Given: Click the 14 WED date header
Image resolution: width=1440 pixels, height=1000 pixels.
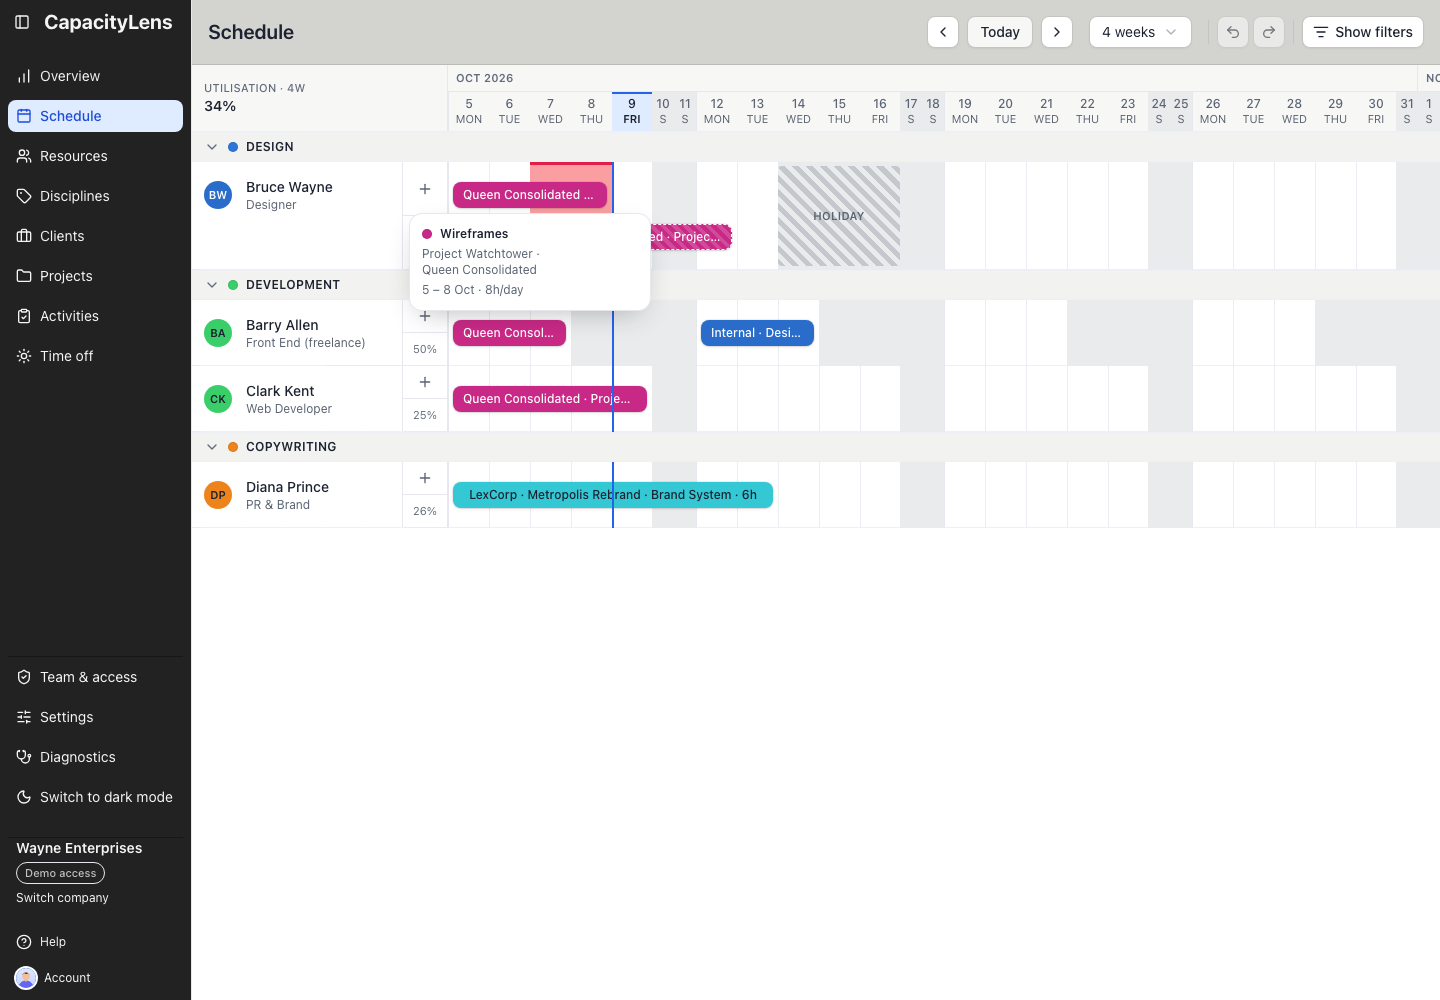Looking at the screenshot, I should click(x=798, y=111).
